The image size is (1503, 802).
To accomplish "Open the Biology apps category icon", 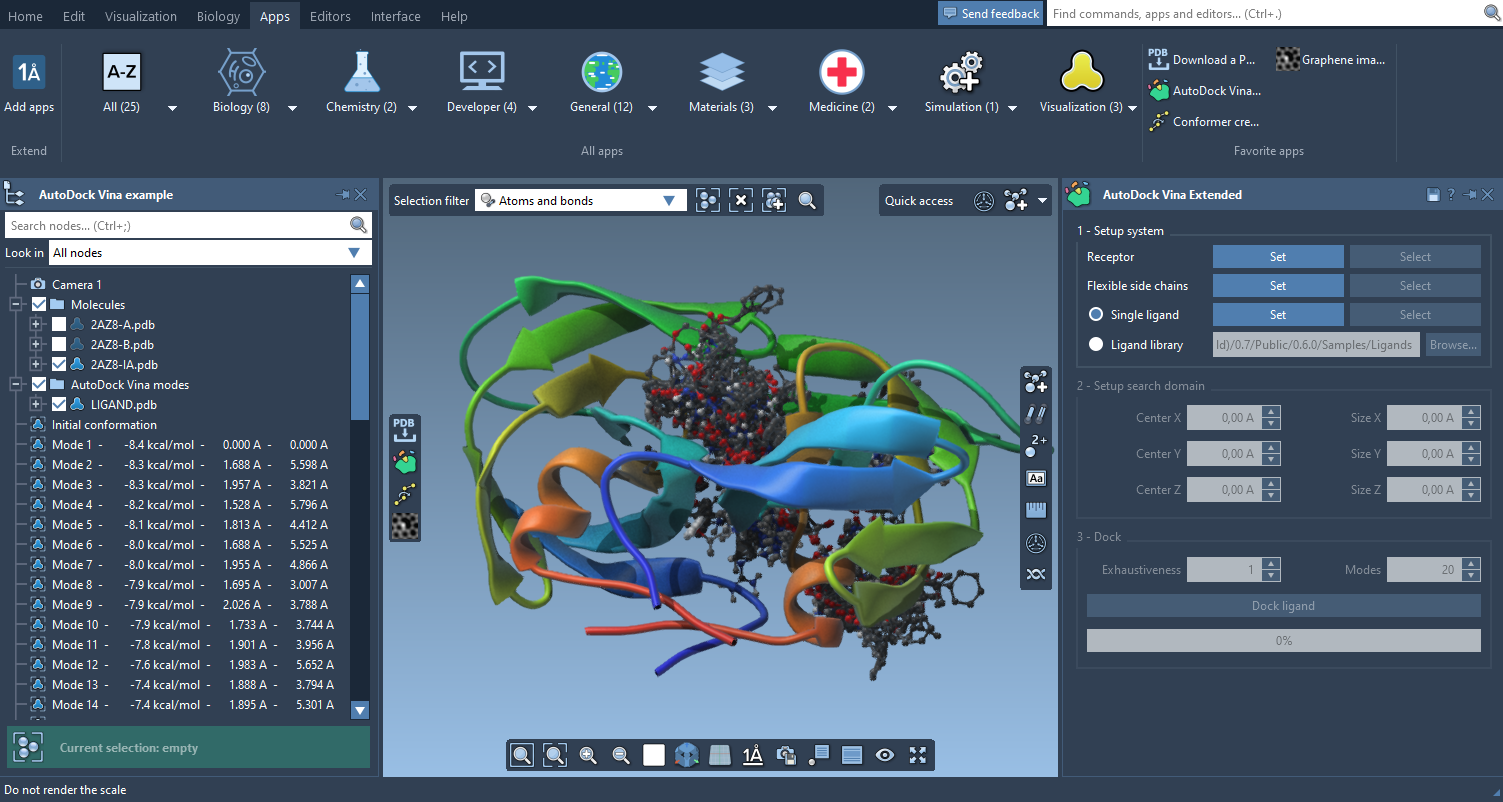I will click(x=241, y=72).
